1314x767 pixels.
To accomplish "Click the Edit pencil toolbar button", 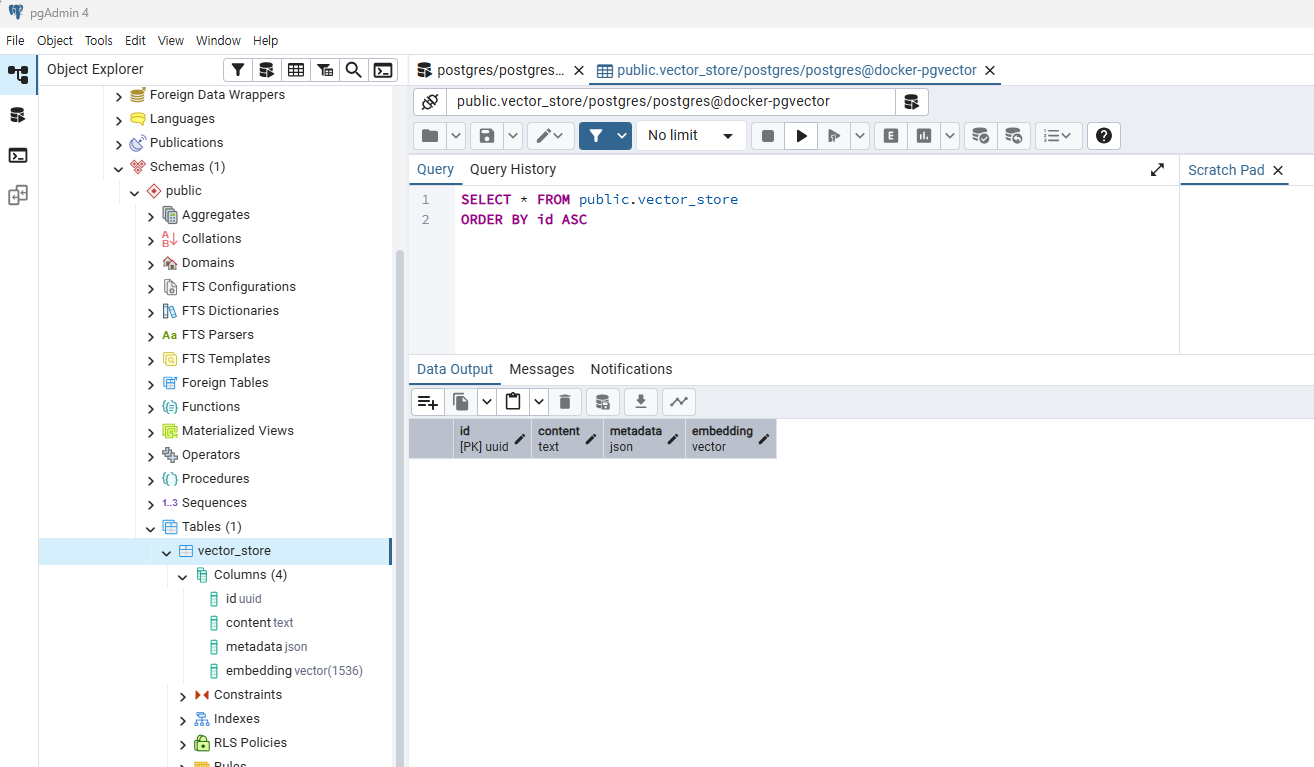I will (551, 136).
